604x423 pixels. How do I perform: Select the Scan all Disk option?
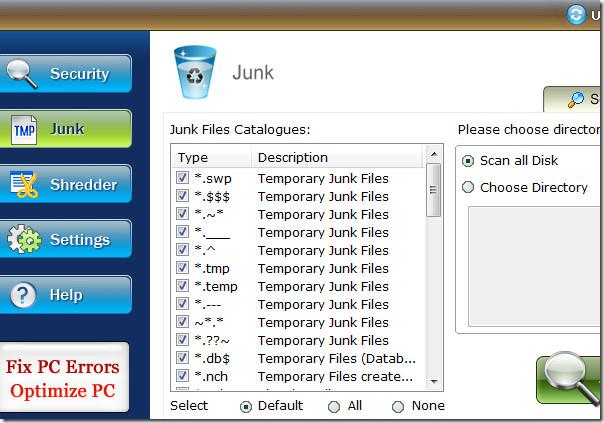tap(467, 161)
